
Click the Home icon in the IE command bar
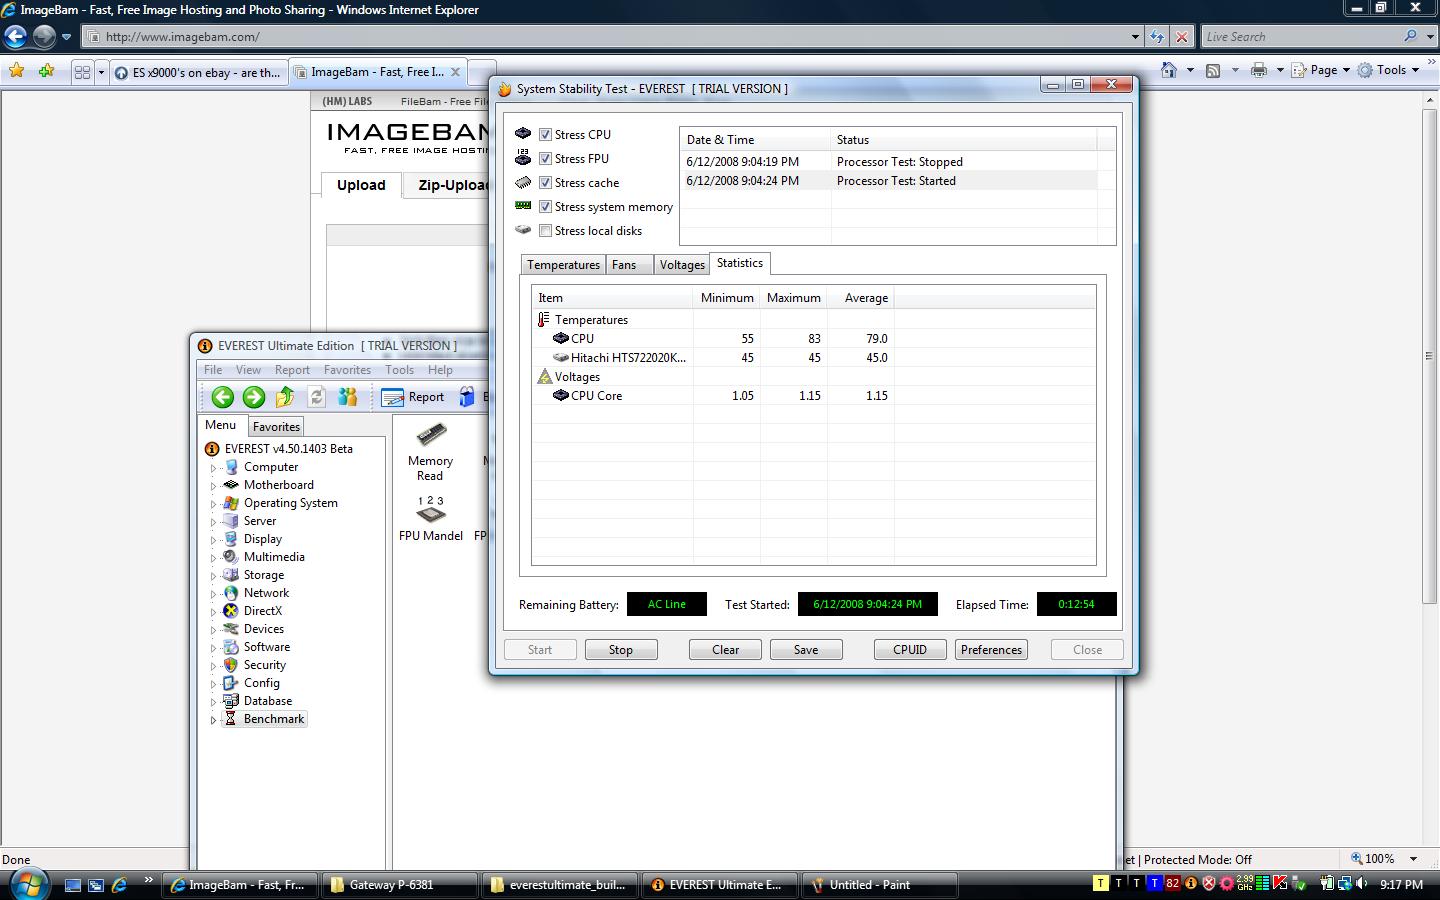[x=1168, y=70]
